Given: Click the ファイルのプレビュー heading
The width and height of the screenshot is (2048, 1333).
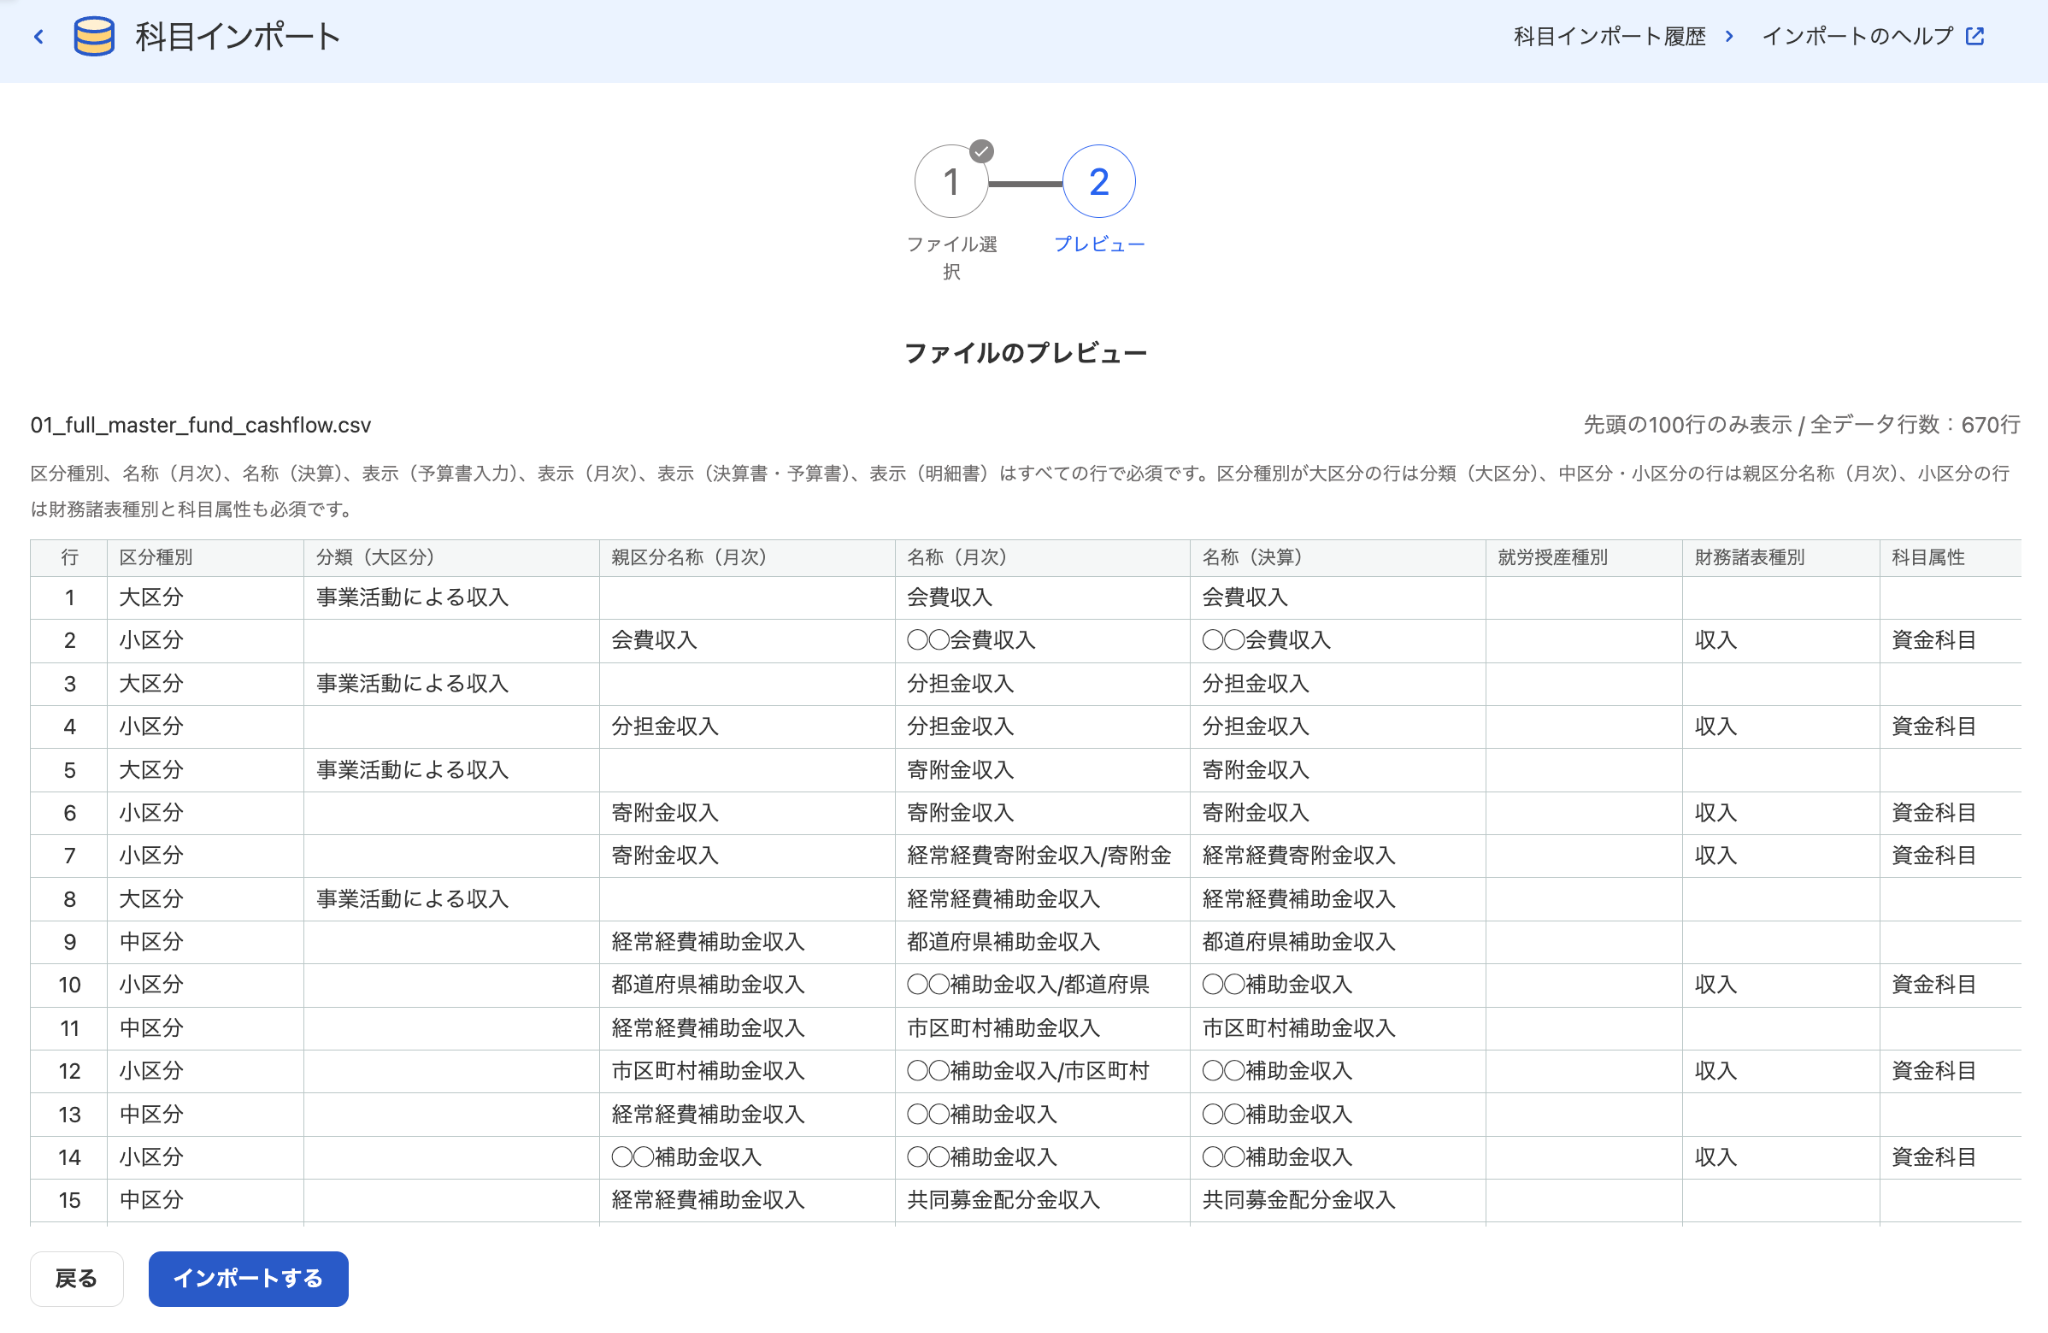Looking at the screenshot, I should (x=1025, y=353).
